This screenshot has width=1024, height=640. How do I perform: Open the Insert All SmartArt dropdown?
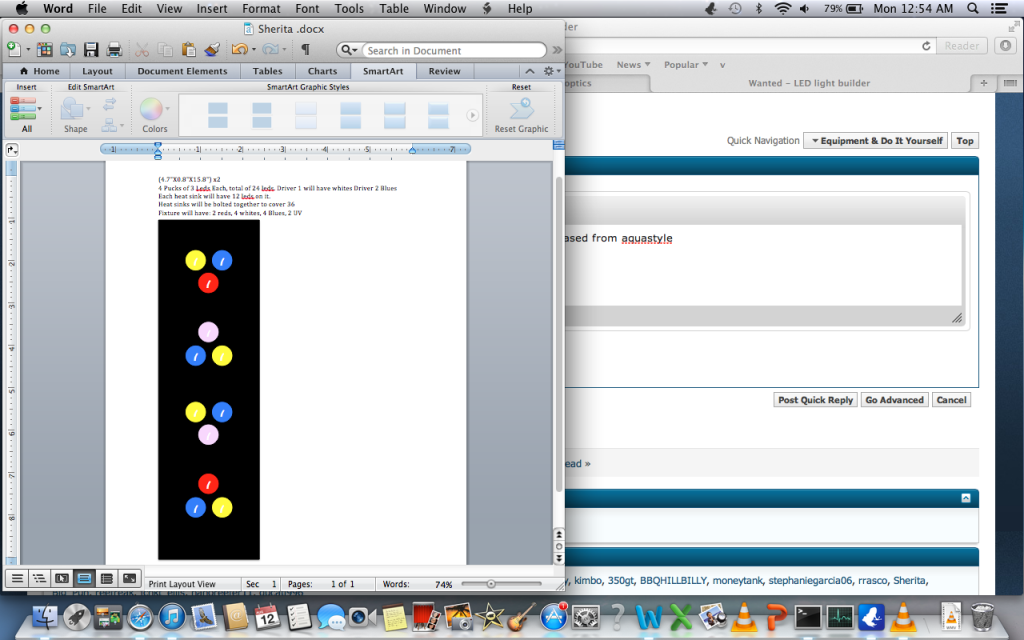pyautogui.click(x=26, y=114)
